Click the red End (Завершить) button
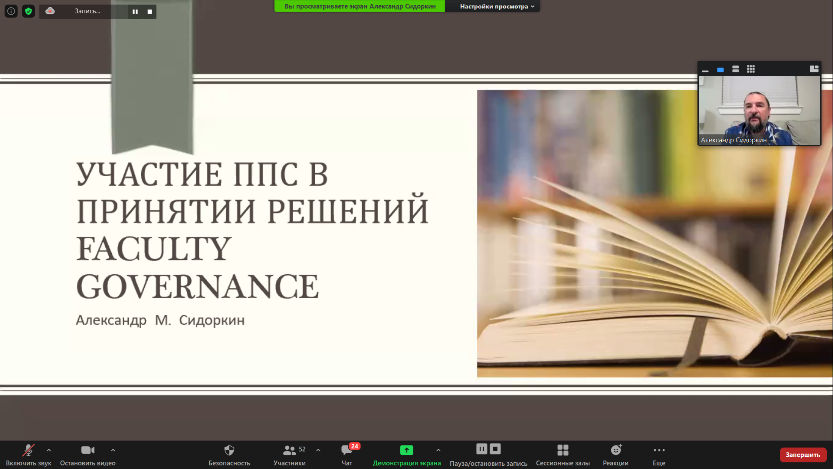The height and width of the screenshot is (469, 833). (x=803, y=454)
